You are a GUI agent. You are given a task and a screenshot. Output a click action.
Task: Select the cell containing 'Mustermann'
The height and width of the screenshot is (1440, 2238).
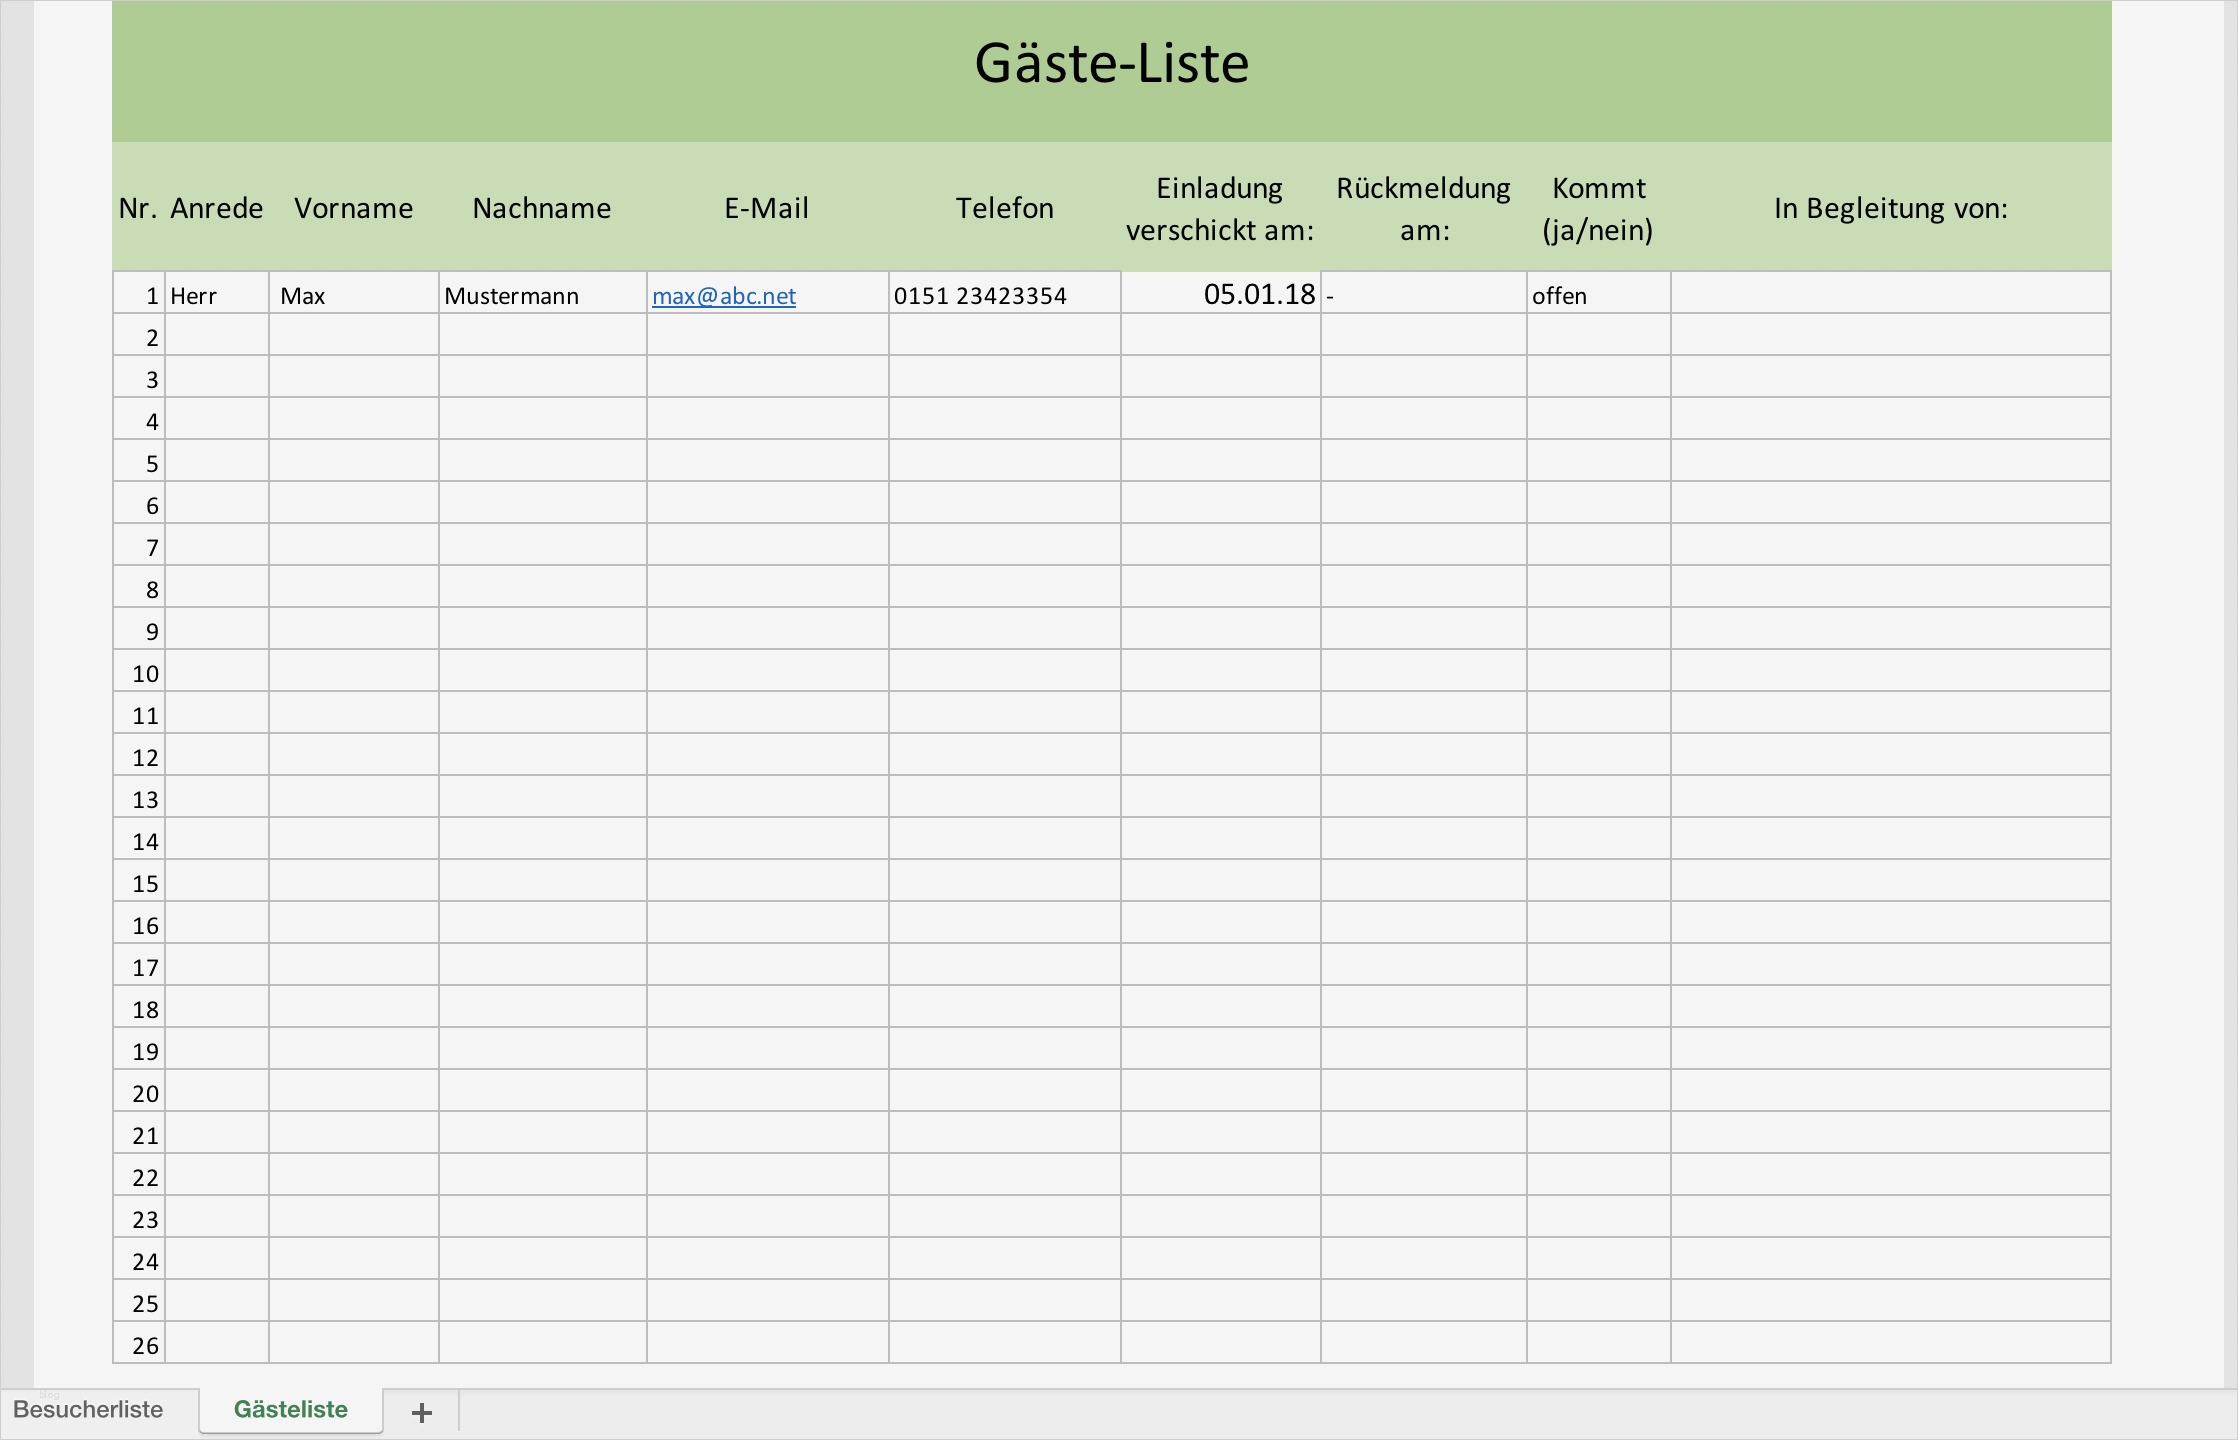tap(541, 293)
